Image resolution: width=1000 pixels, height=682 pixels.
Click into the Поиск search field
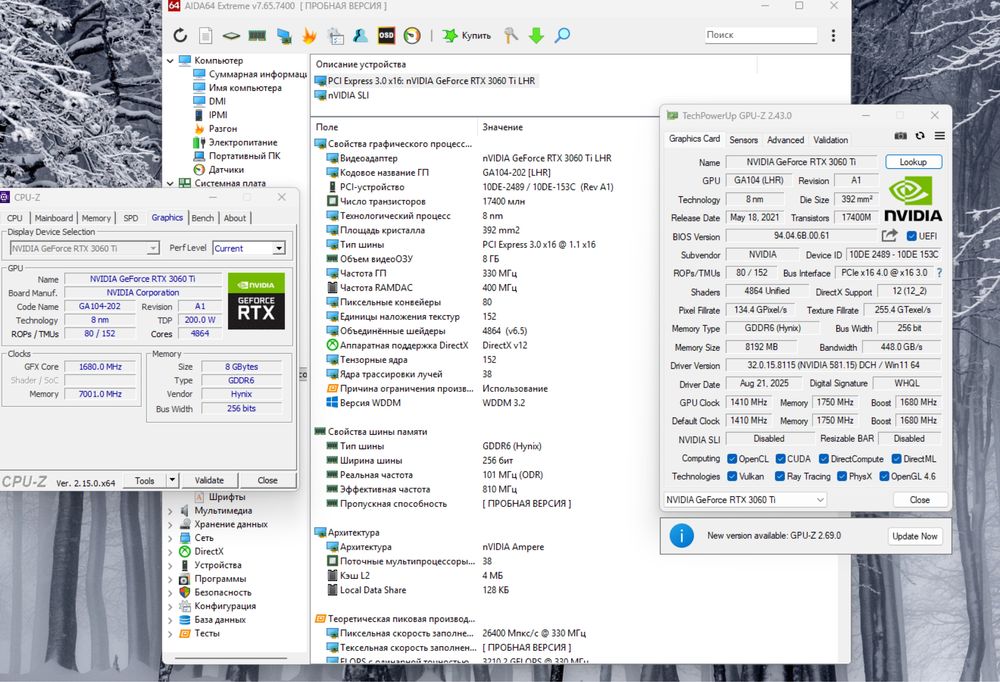point(760,35)
